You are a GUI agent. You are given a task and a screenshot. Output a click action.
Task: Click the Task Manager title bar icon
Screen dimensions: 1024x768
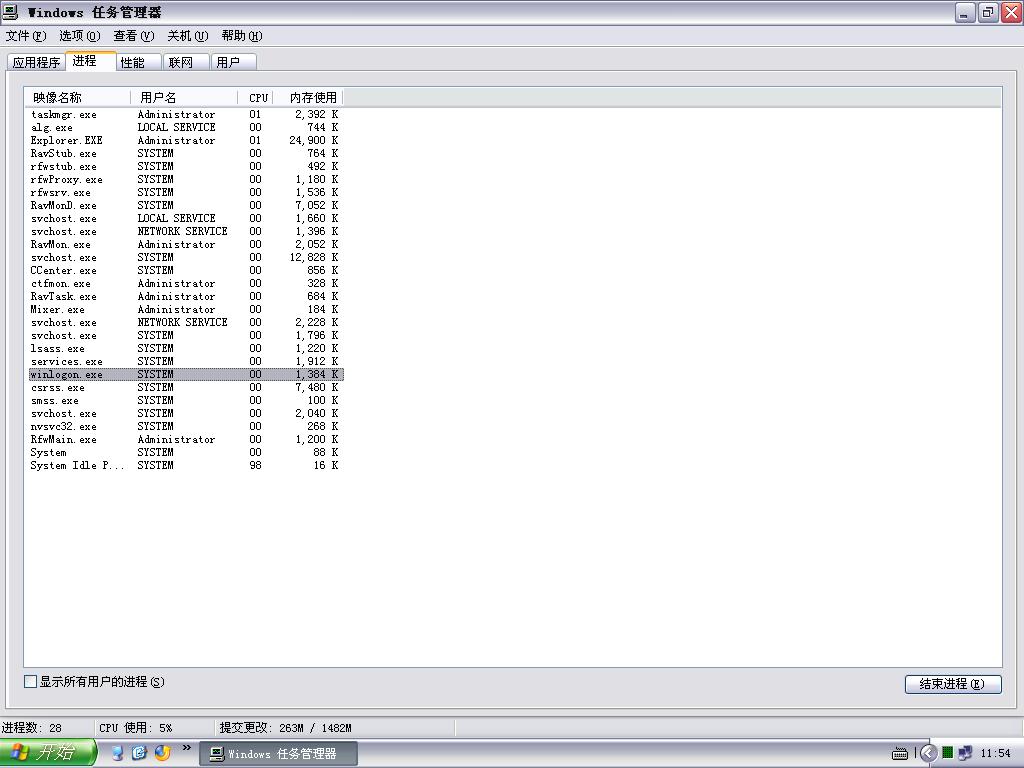[x=10, y=12]
